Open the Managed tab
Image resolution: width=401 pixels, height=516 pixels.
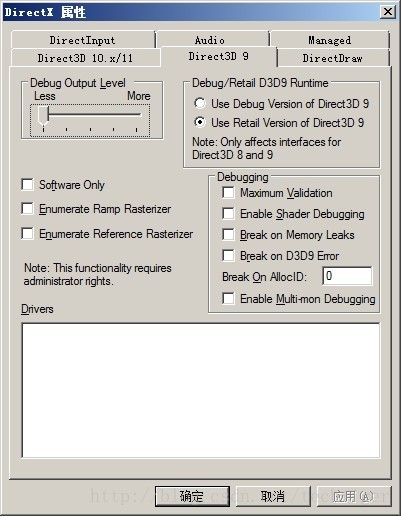tap(330, 40)
